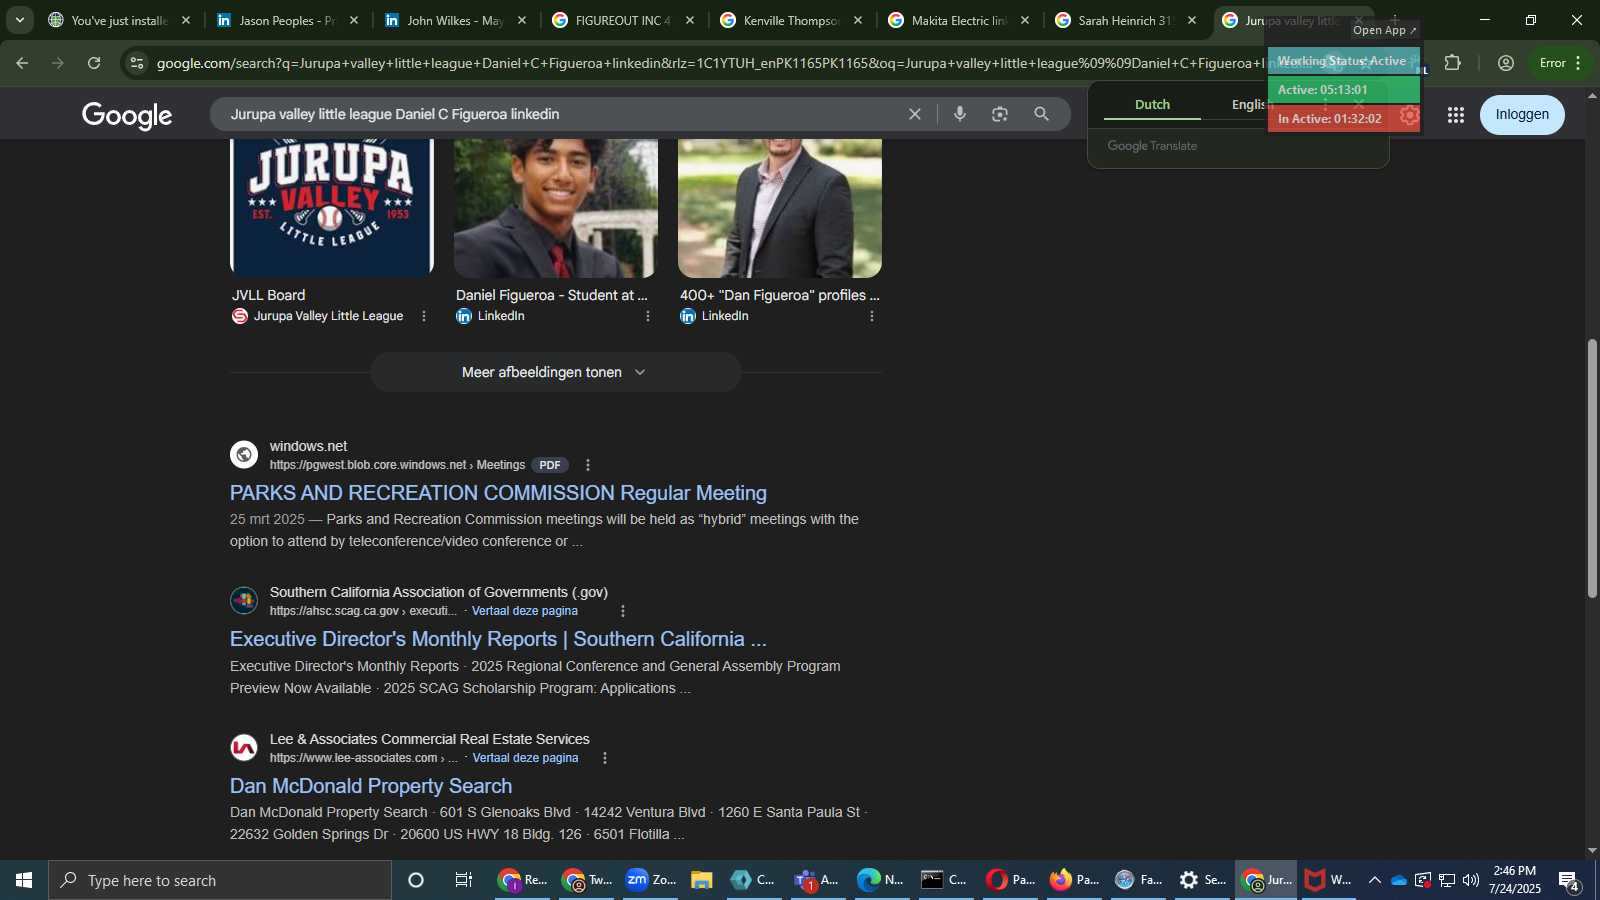The height and width of the screenshot is (900, 1600).
Task: View site information icon in address bar
Action: pos(137,63)
